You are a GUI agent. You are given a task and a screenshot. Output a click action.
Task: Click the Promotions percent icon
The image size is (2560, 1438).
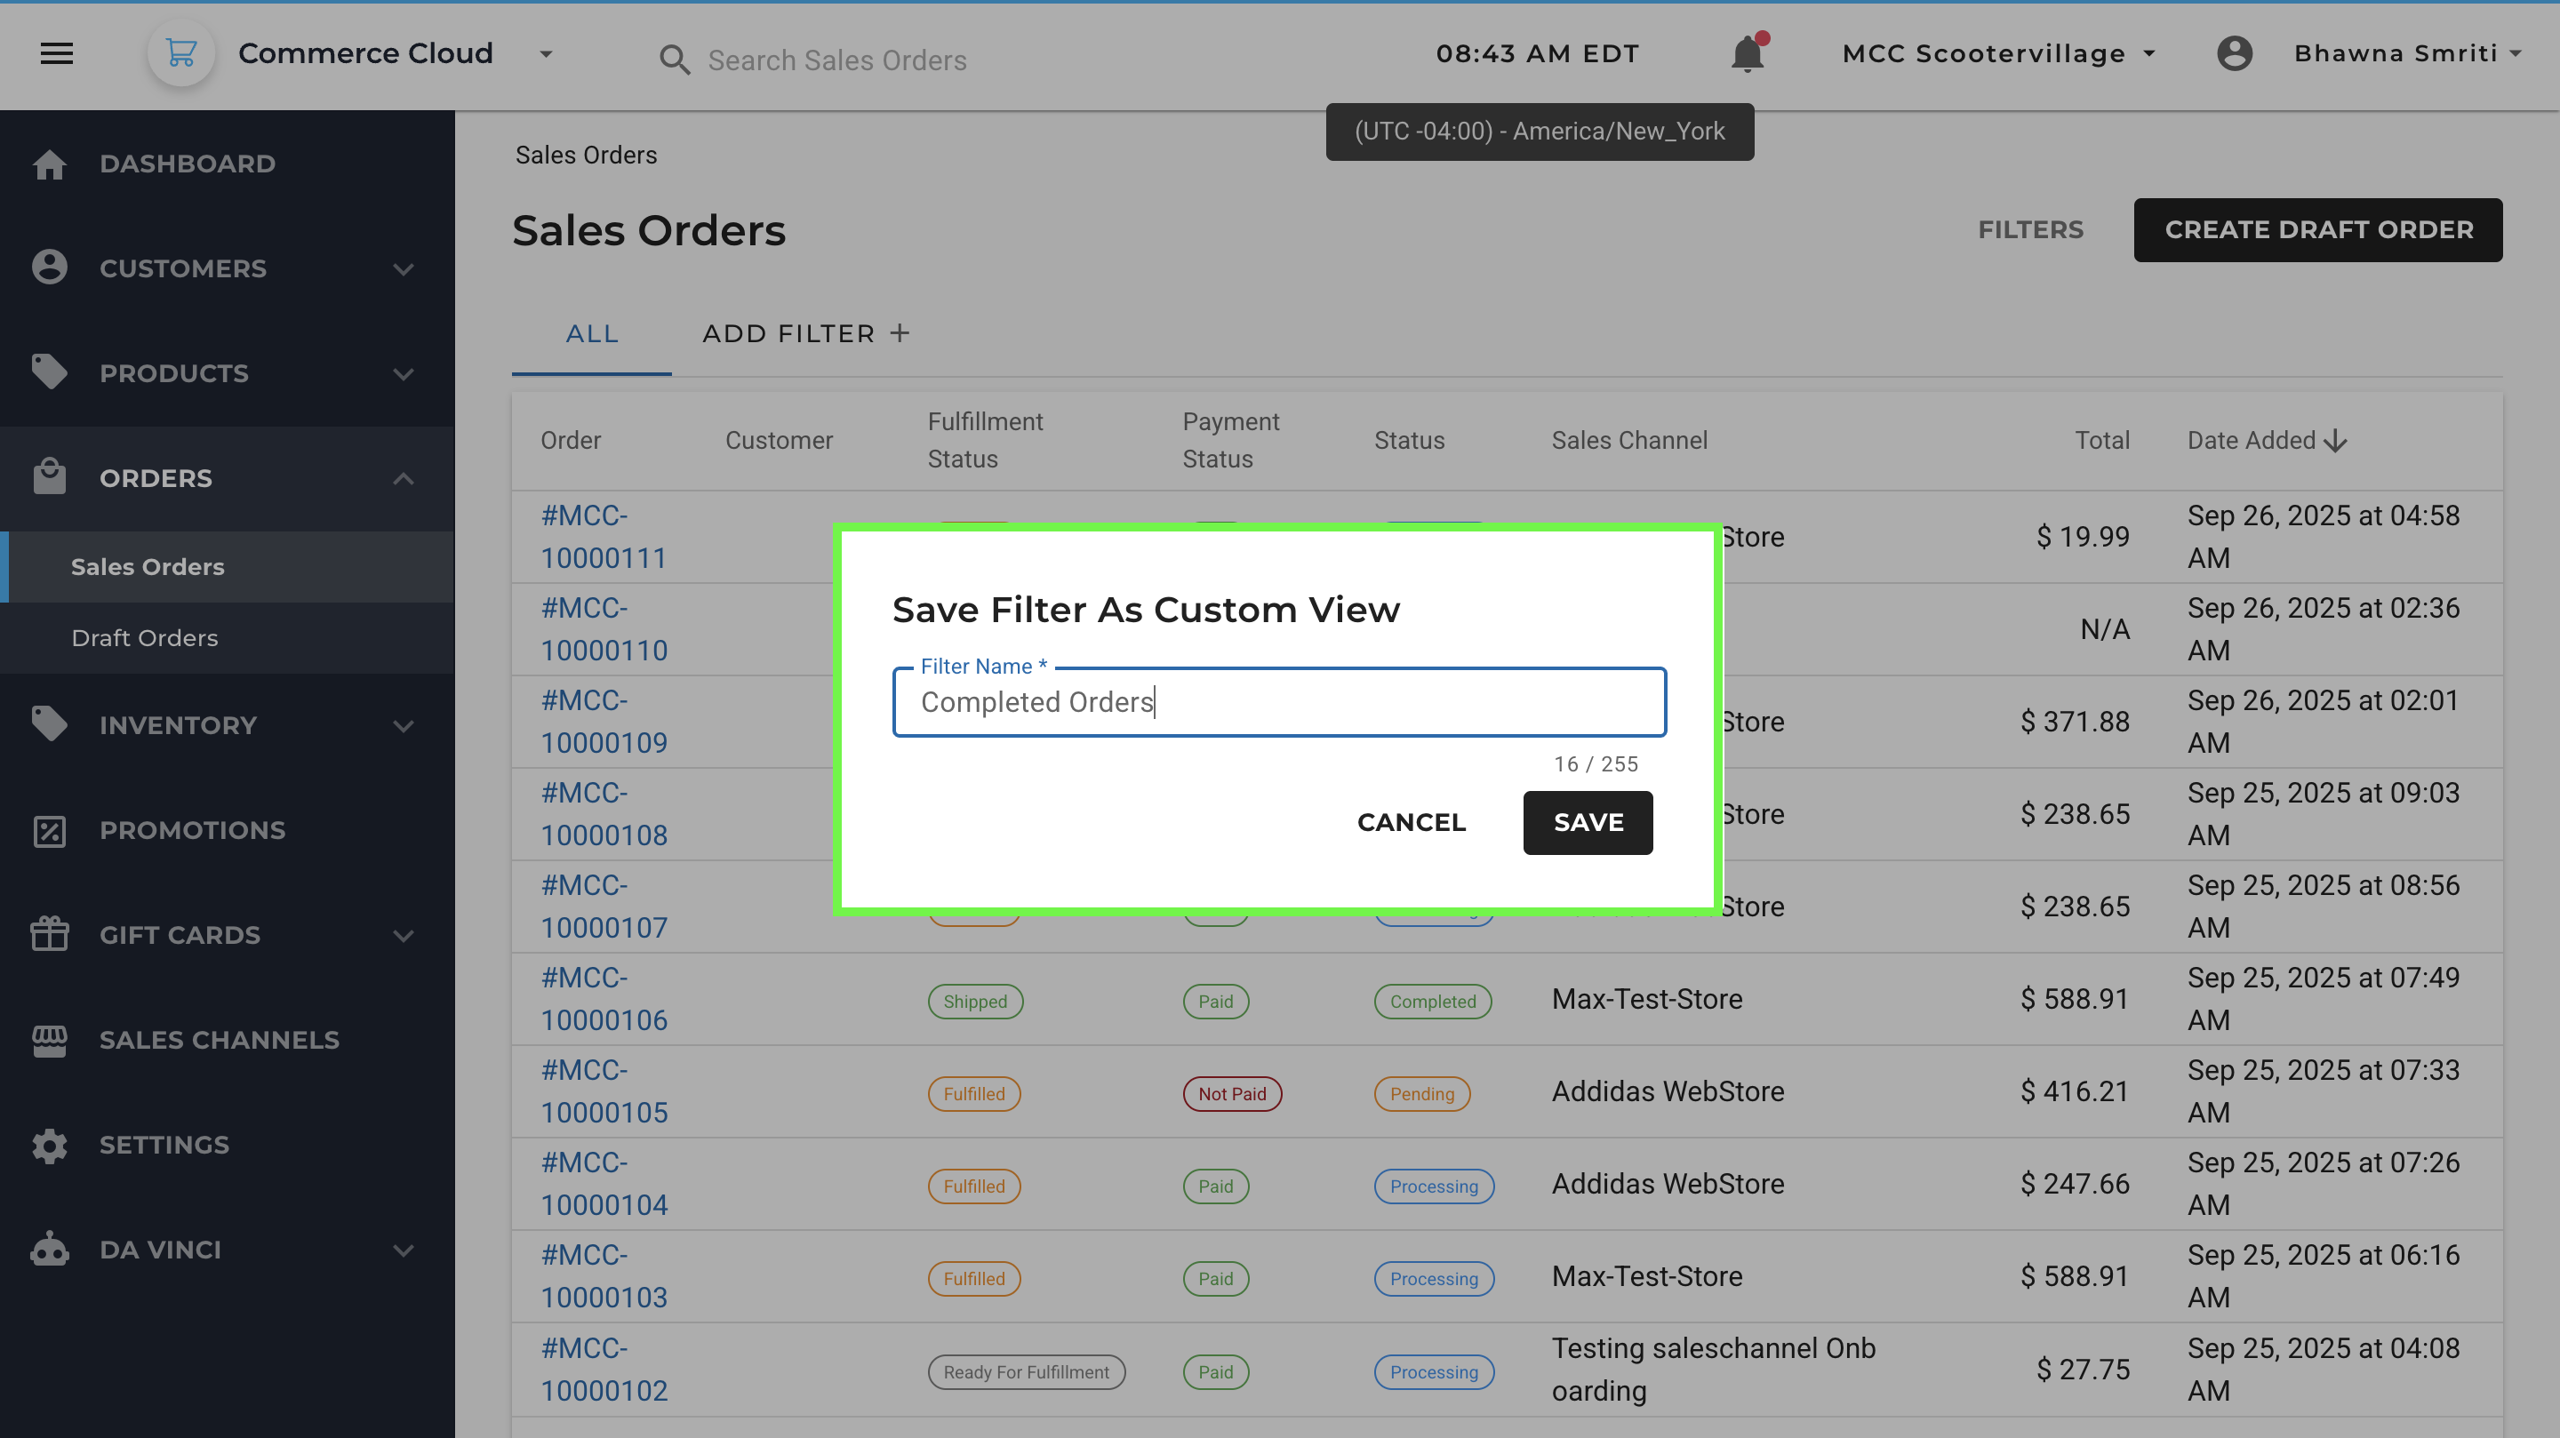tap(49, 830)
